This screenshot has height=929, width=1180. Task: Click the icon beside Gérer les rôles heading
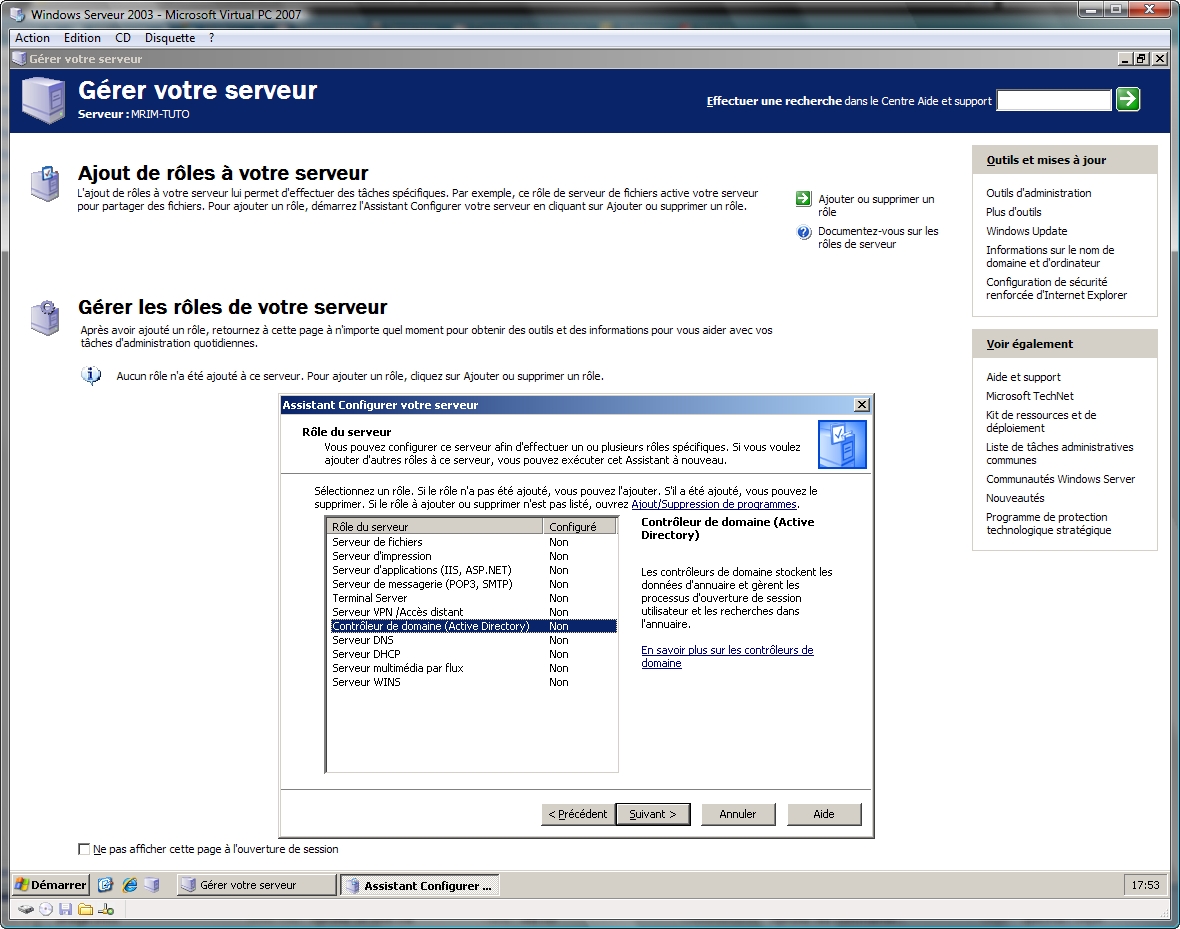pos(44,317)
